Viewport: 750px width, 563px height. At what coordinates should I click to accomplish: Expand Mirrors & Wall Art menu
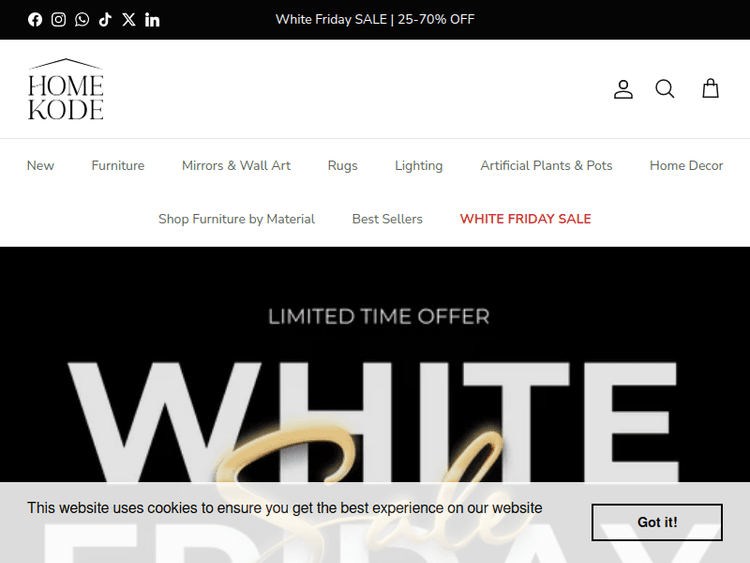click(x=236, y=166)
